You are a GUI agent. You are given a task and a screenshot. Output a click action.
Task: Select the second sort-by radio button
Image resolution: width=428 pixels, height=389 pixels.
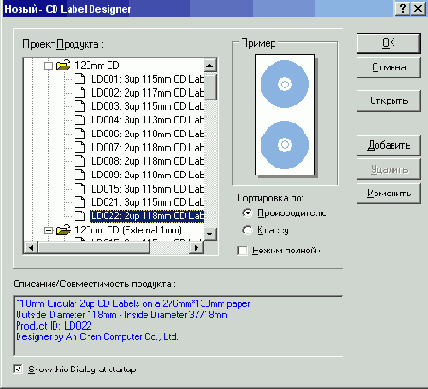coord(248,230)
